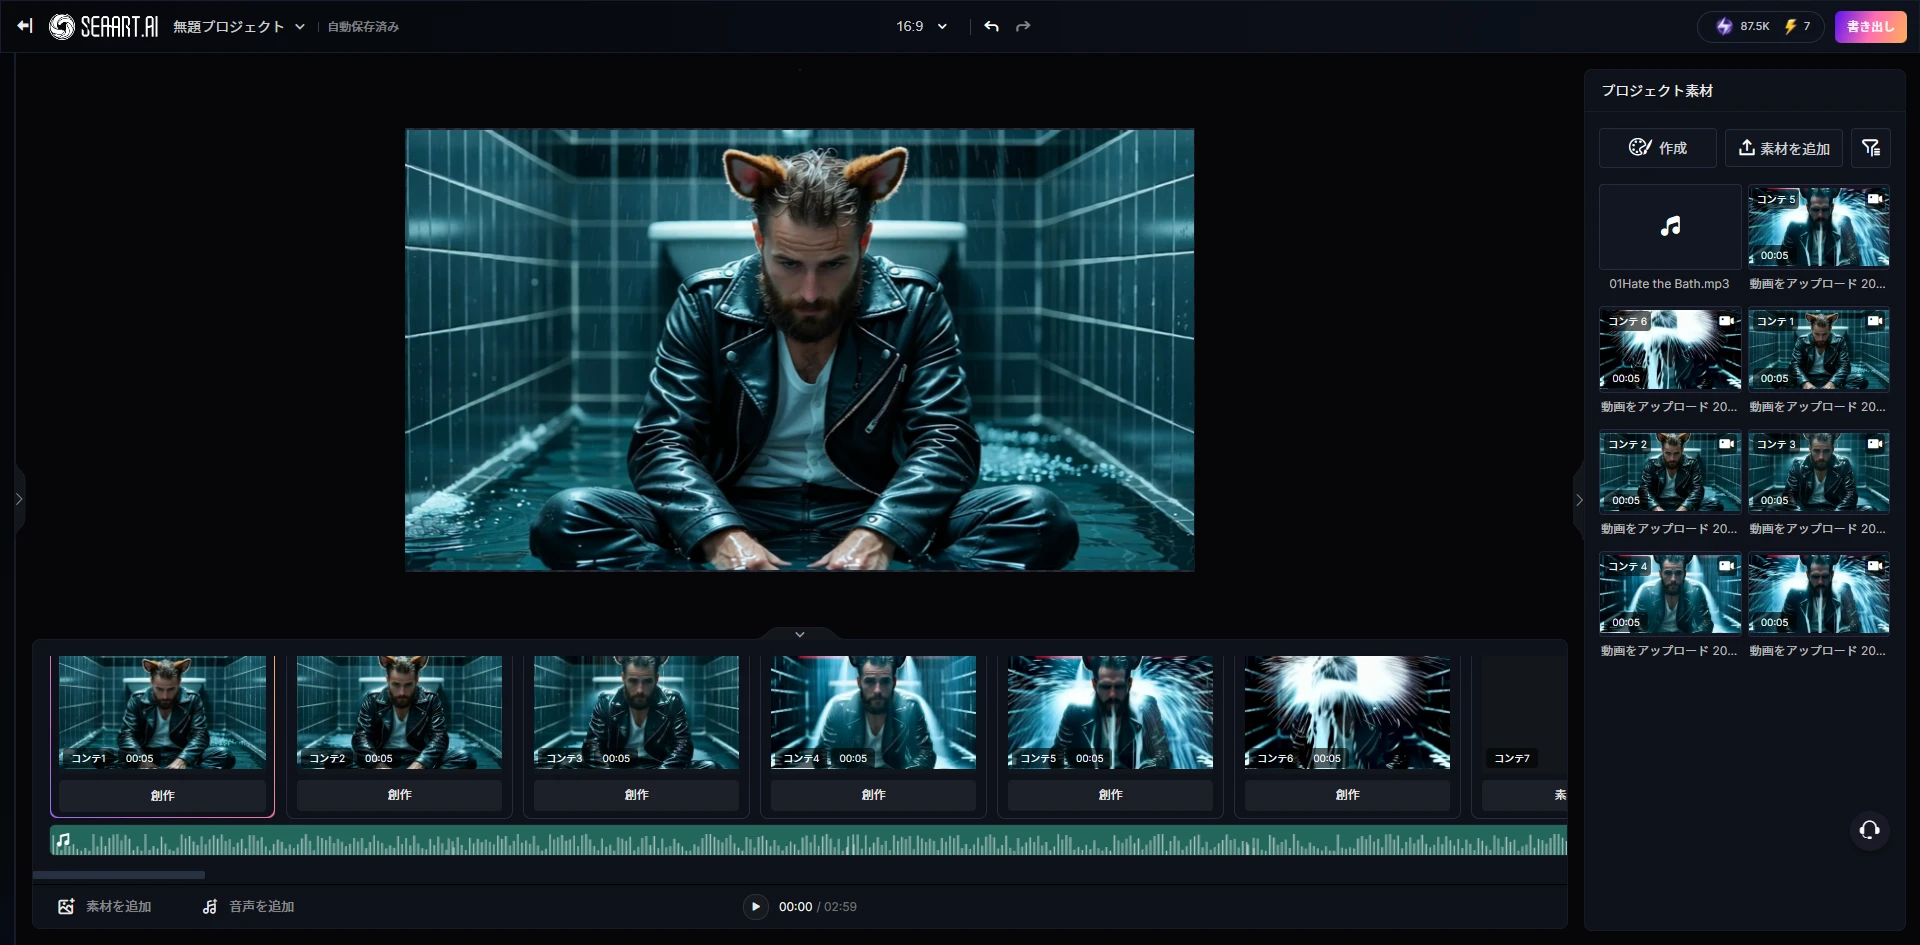Expand the left side panel
Image resolution: width=1920 pixels, height=945 pixels.
[x=19, y=498]
